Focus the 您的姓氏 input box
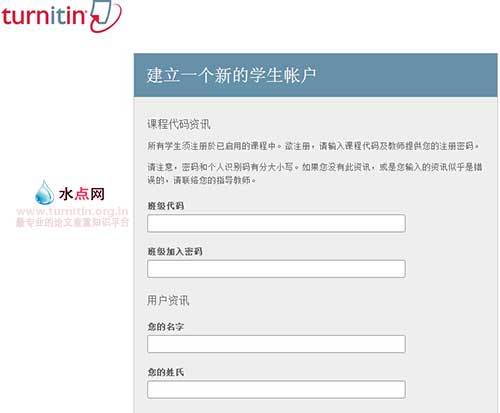500x413 pixels. tap(276, 390)
